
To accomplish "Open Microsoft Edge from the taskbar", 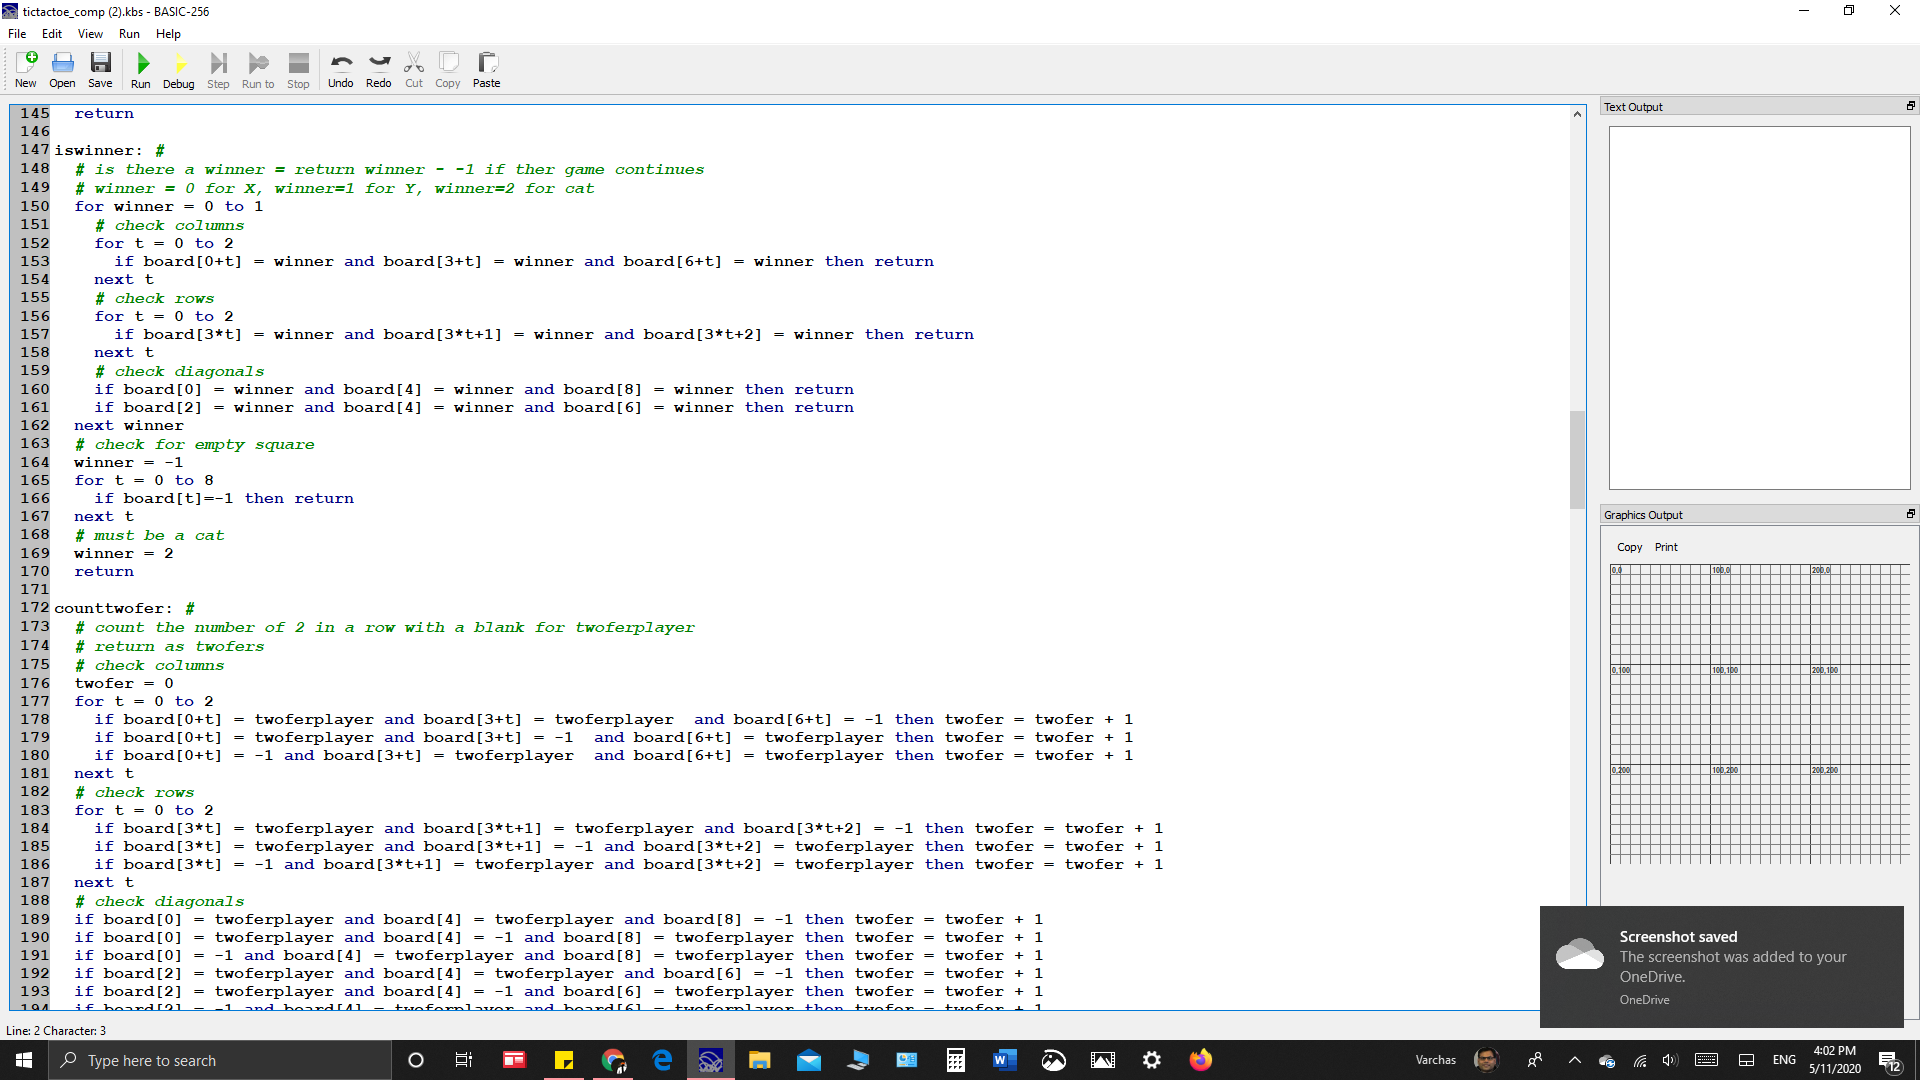I will pyautogui.click(x=662, y=1060).
